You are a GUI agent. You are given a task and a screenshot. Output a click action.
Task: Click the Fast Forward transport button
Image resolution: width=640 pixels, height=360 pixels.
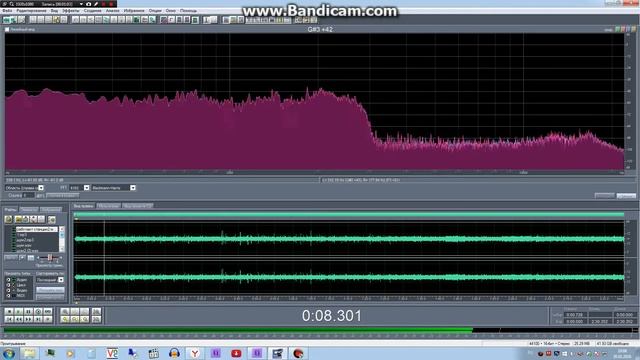pyautogui.click(x=28, y=319)
